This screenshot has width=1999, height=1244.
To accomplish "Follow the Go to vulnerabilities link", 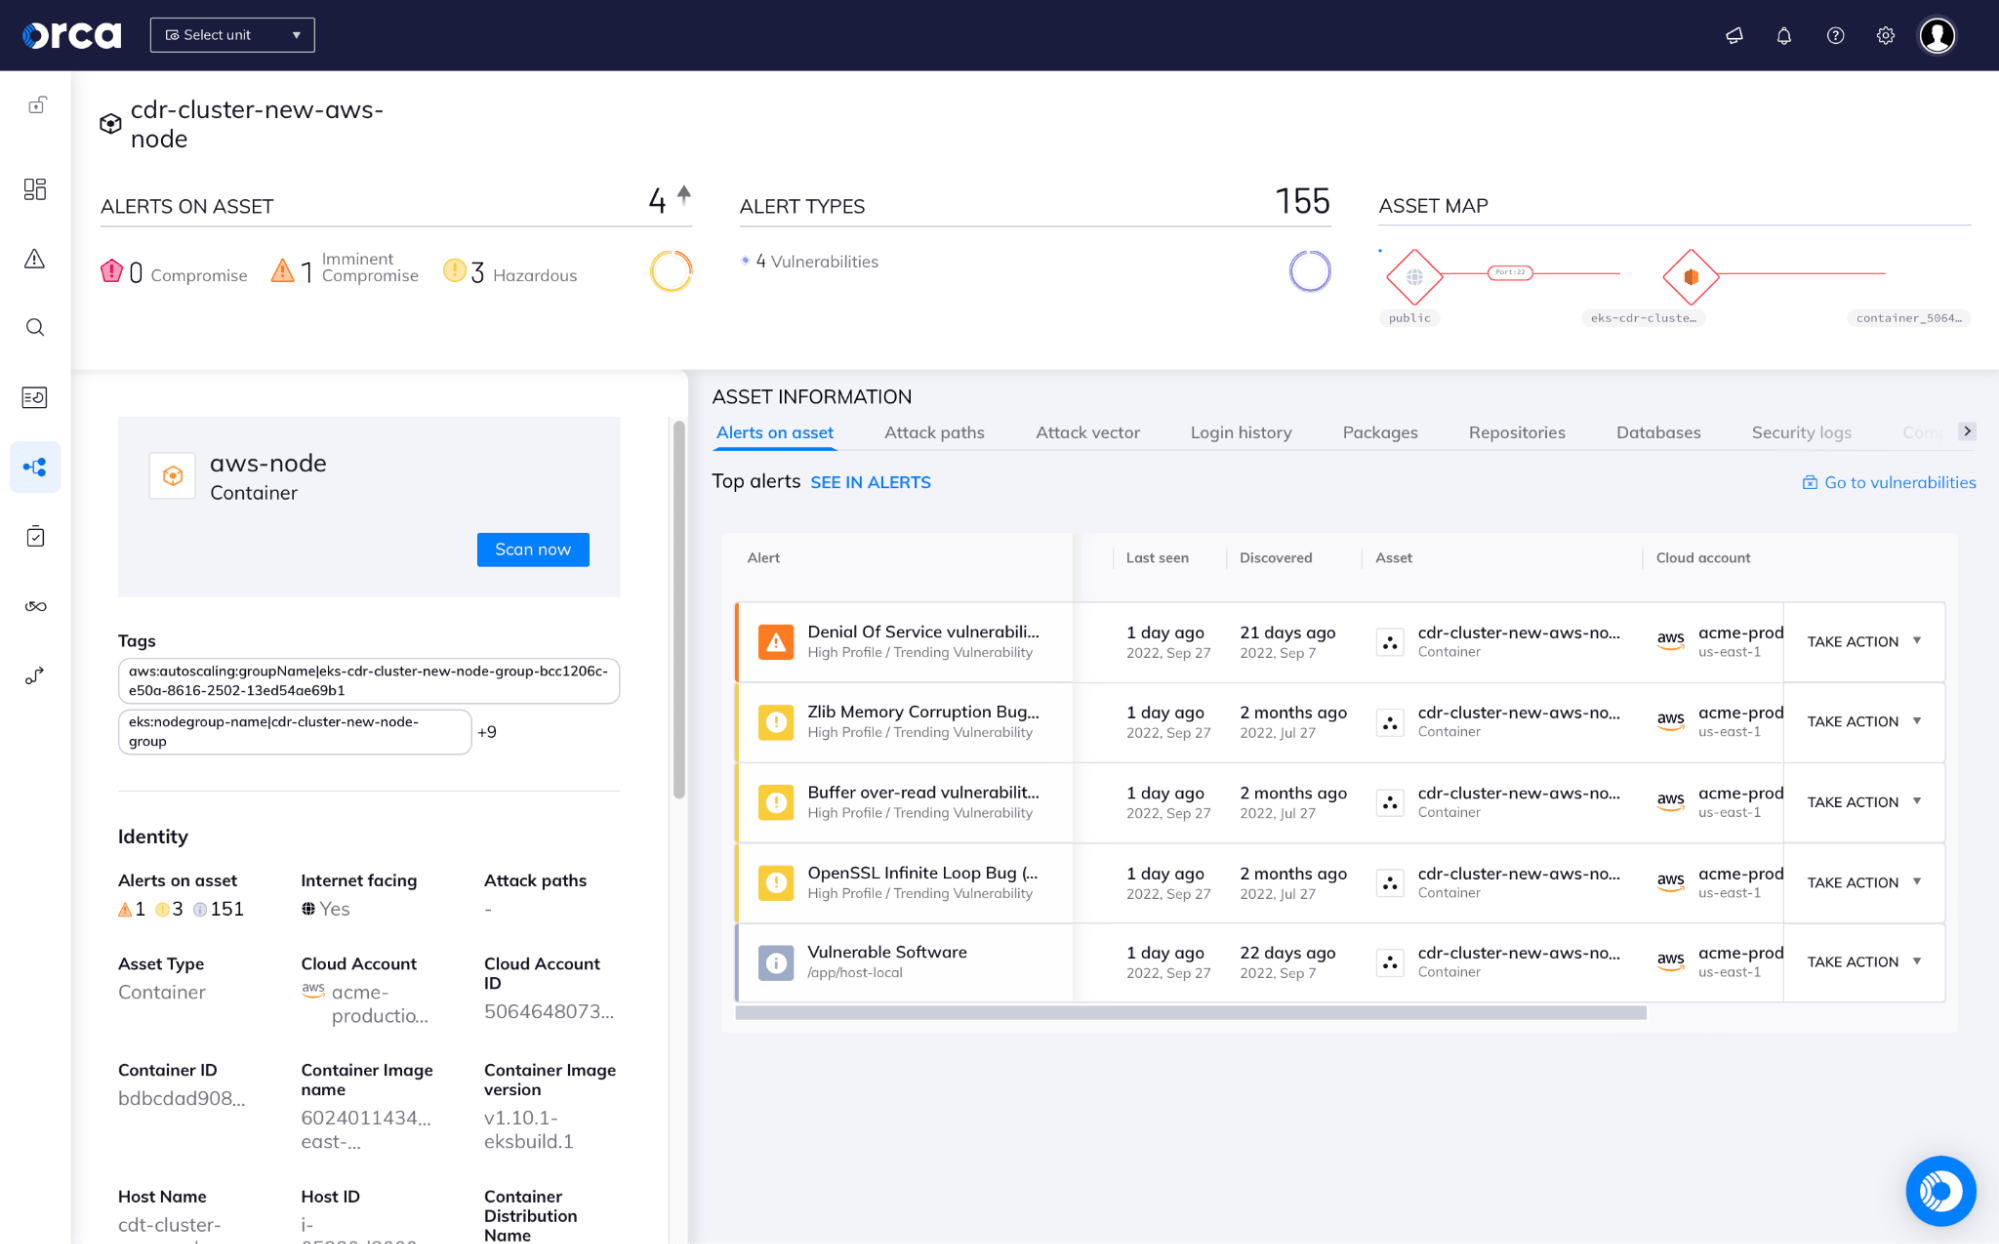I will [x=1898, y=482].
